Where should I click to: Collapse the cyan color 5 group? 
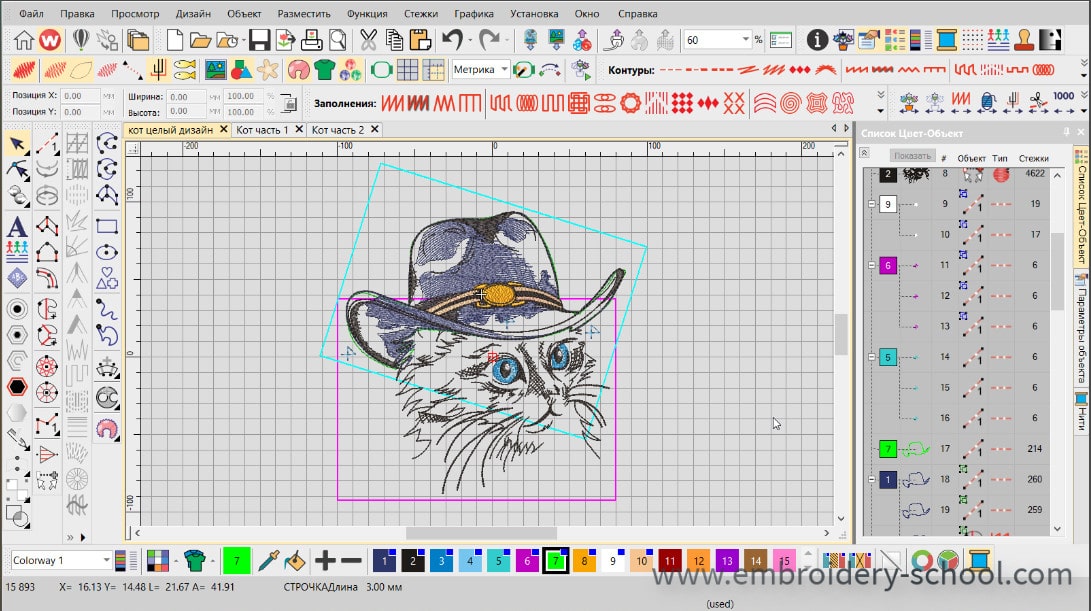pos(872,357)
